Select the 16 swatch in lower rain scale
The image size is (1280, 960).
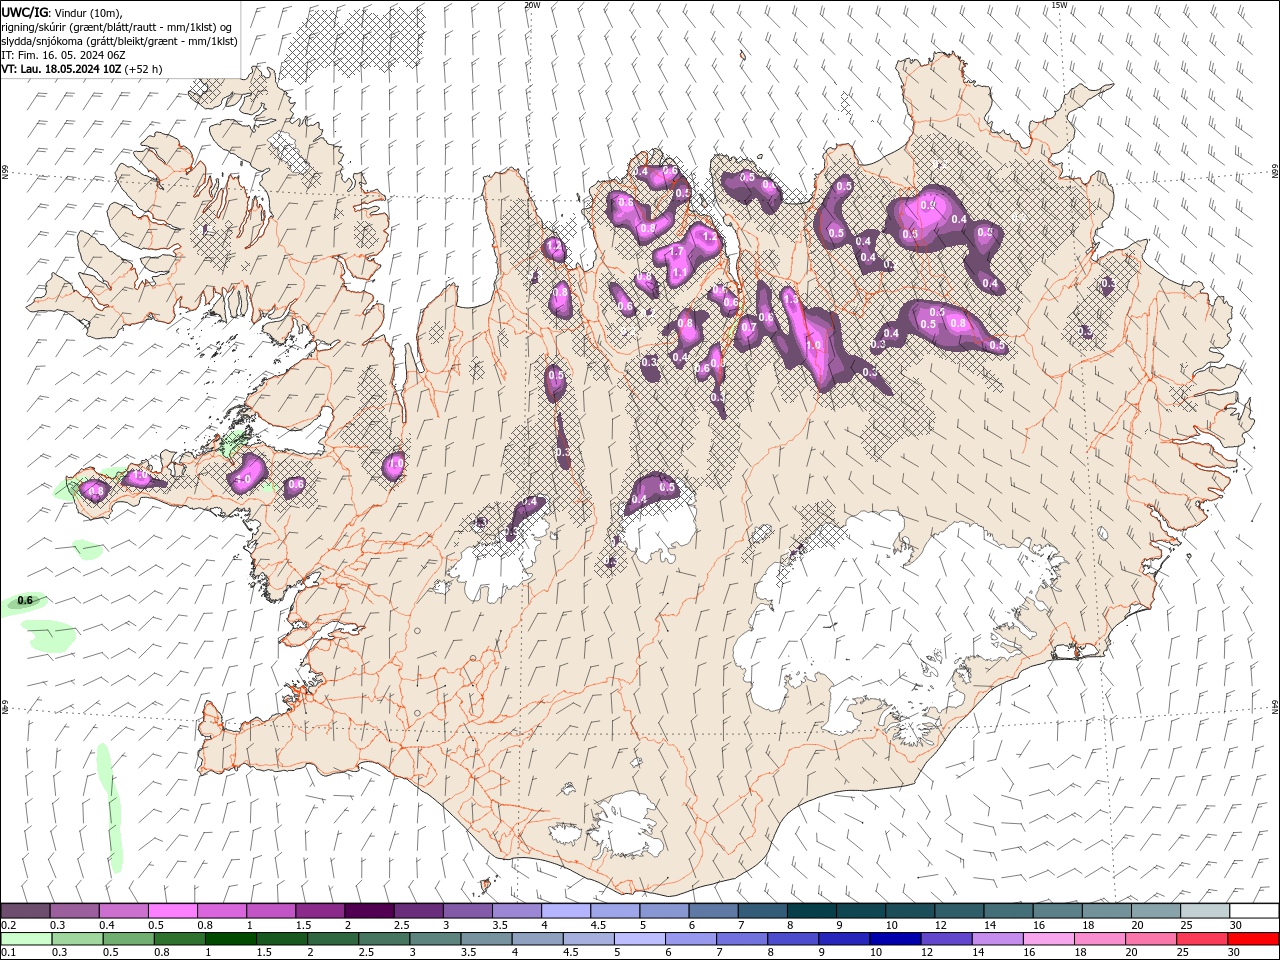point(1049,939)
